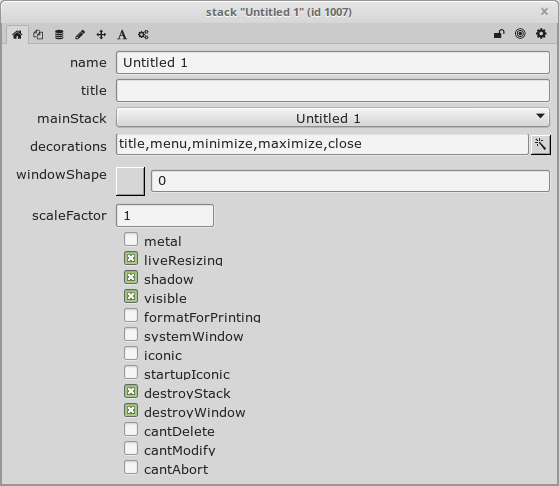Open the inspector settings gear icon
Screen dimensions: 559x486
(x=541, y=34)
